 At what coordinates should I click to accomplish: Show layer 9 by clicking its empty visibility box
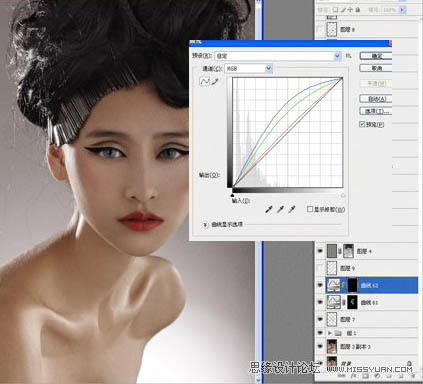point(320,268)
